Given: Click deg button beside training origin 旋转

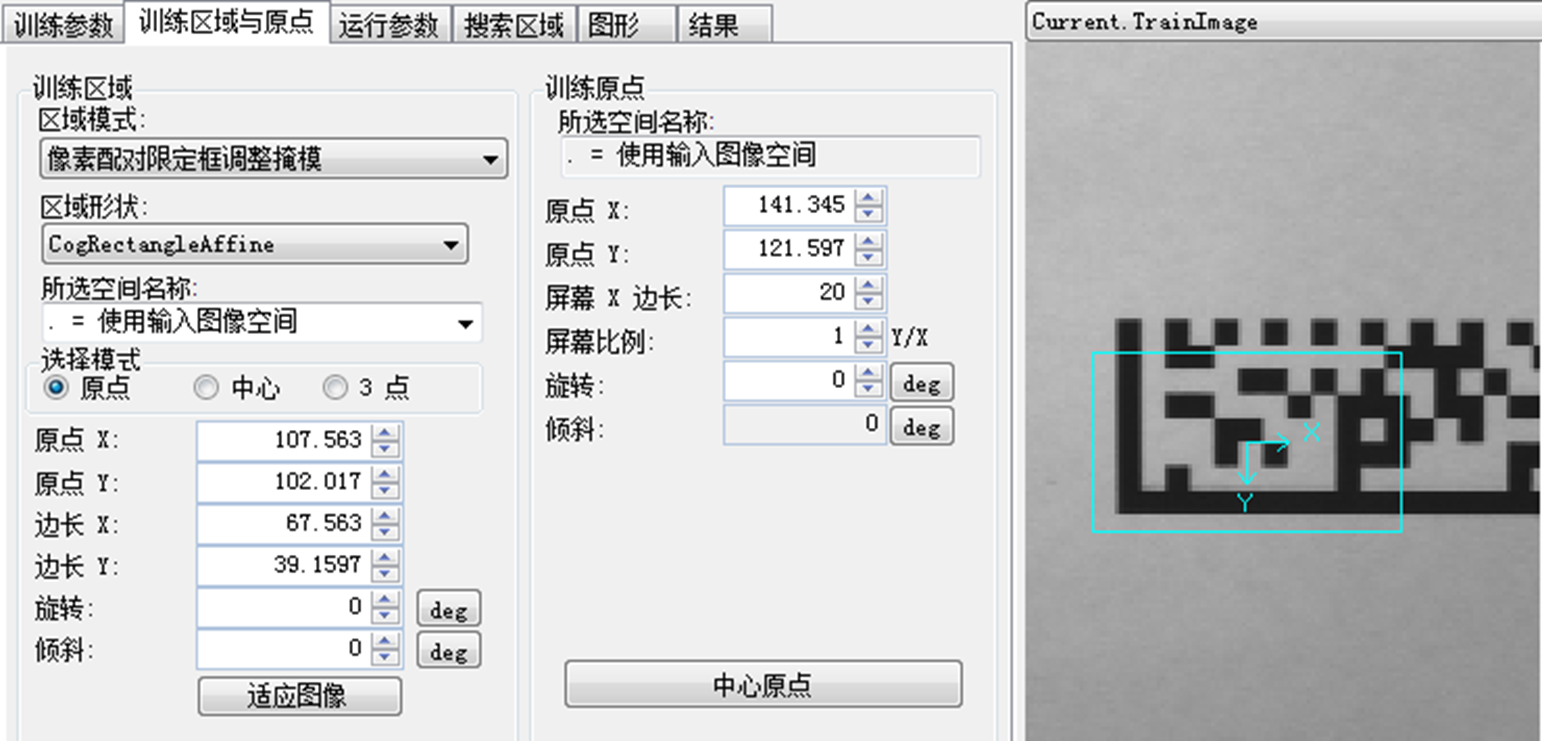Looking at the screenshot, I should click(x=922, y=383).
